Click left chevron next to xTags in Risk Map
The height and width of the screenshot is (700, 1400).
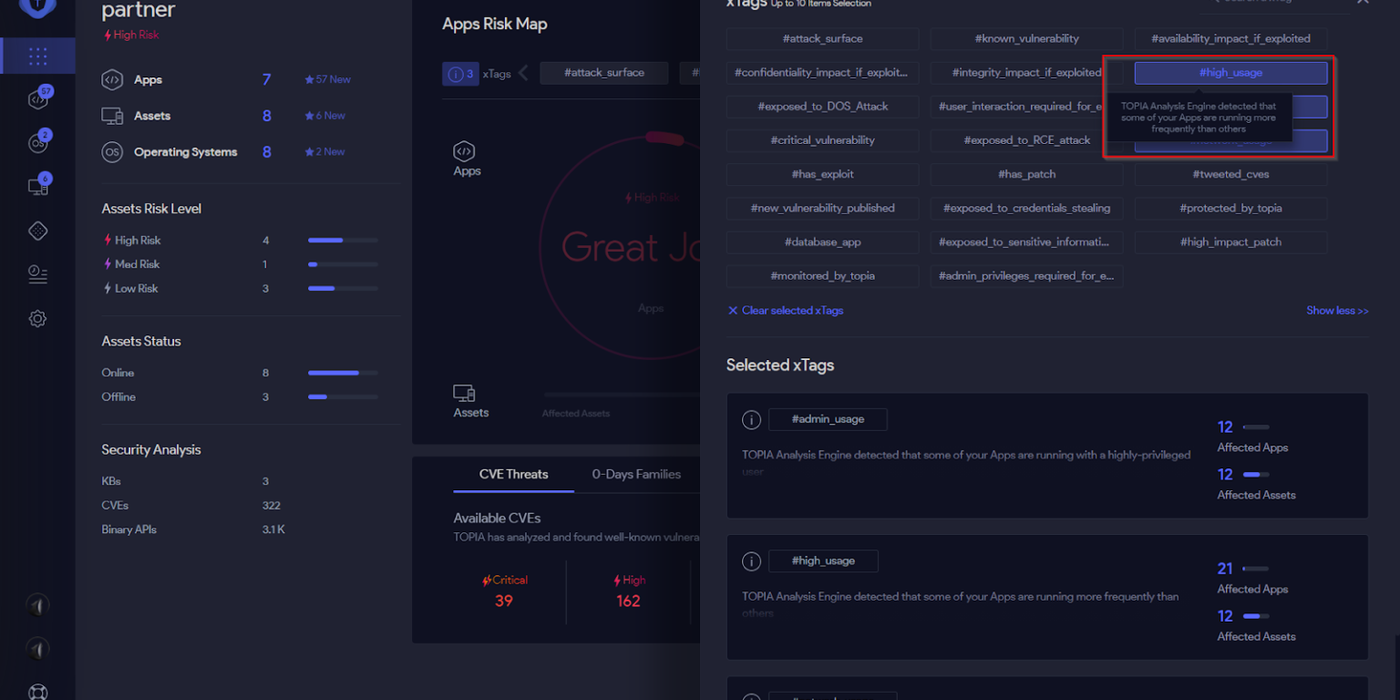click(523, 73)
